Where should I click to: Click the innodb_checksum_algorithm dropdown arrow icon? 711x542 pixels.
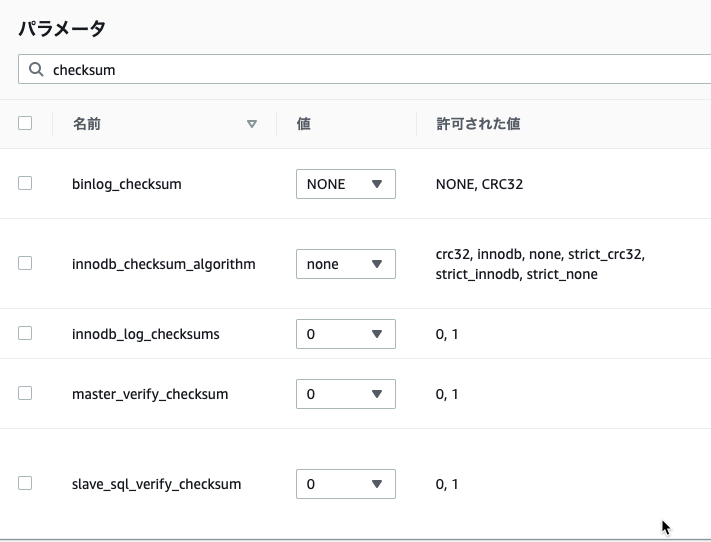pyautogui.click(x=377, y=264)
